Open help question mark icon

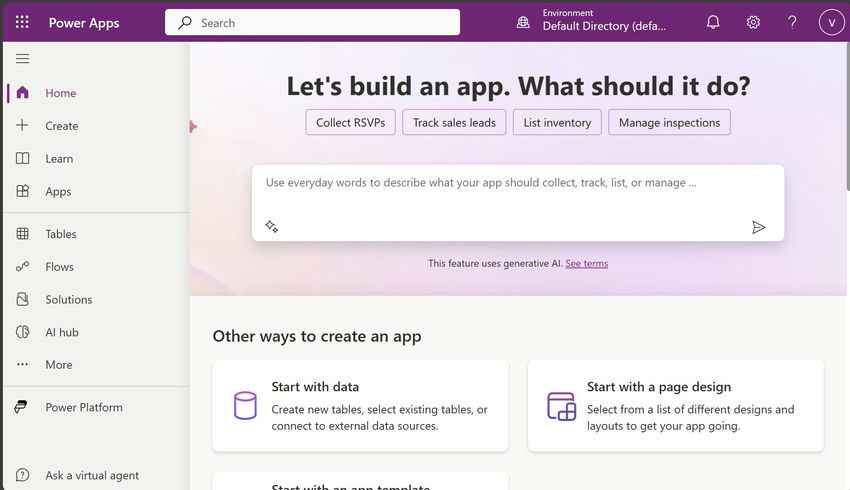coord(792,22)
